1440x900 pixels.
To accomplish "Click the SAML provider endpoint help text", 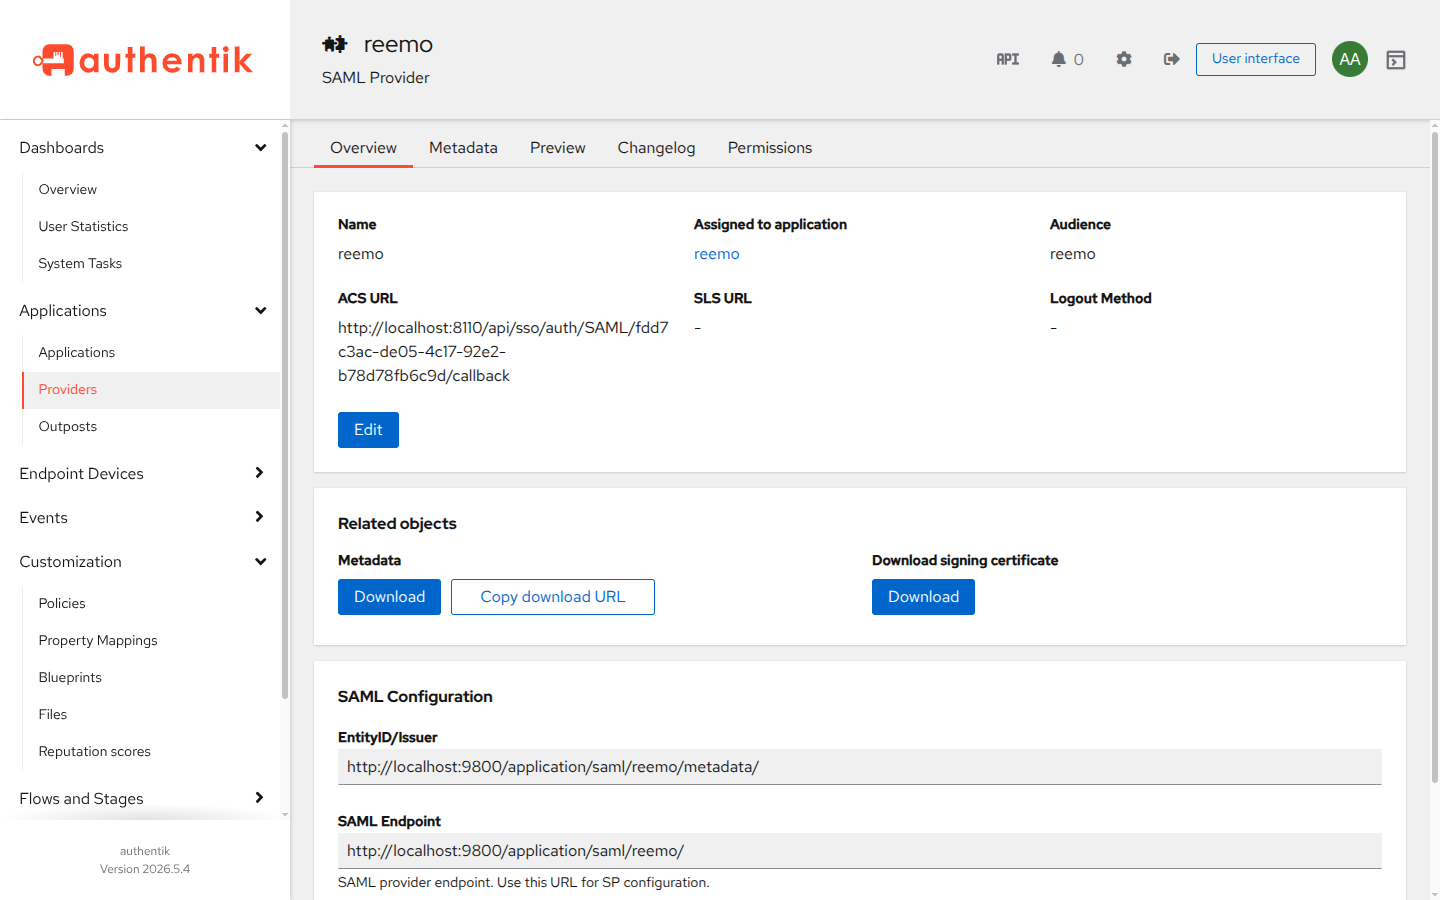I will 524,883.
